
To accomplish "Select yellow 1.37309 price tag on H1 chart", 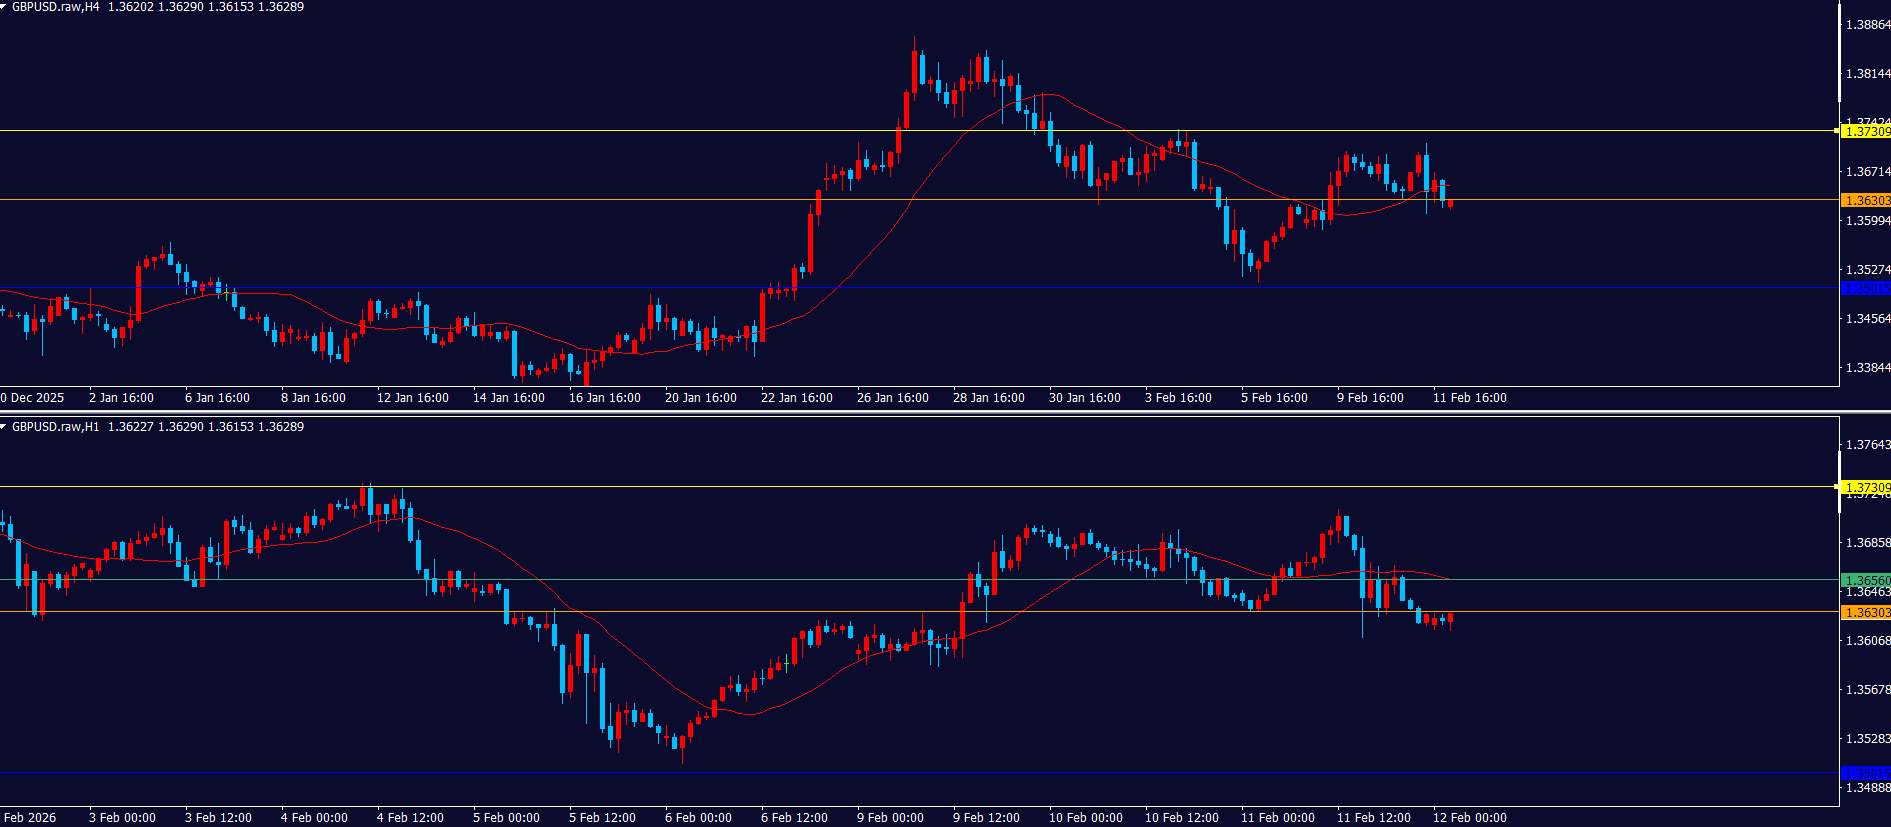I will [1866, 487].
